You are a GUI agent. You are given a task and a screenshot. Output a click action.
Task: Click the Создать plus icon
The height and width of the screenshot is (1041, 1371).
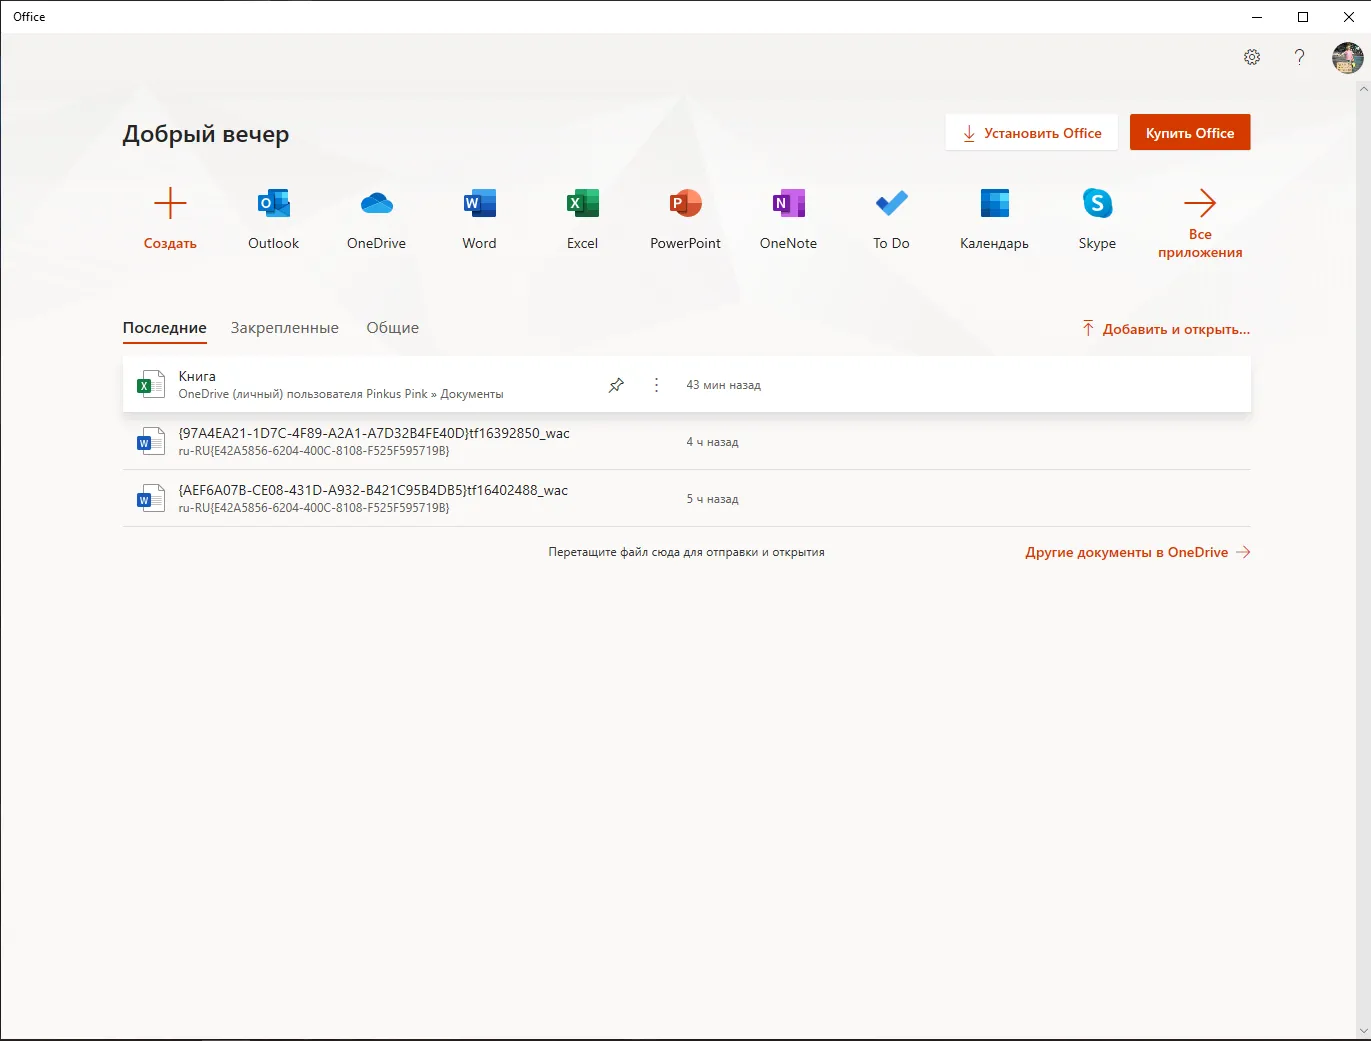click(170, 204)
